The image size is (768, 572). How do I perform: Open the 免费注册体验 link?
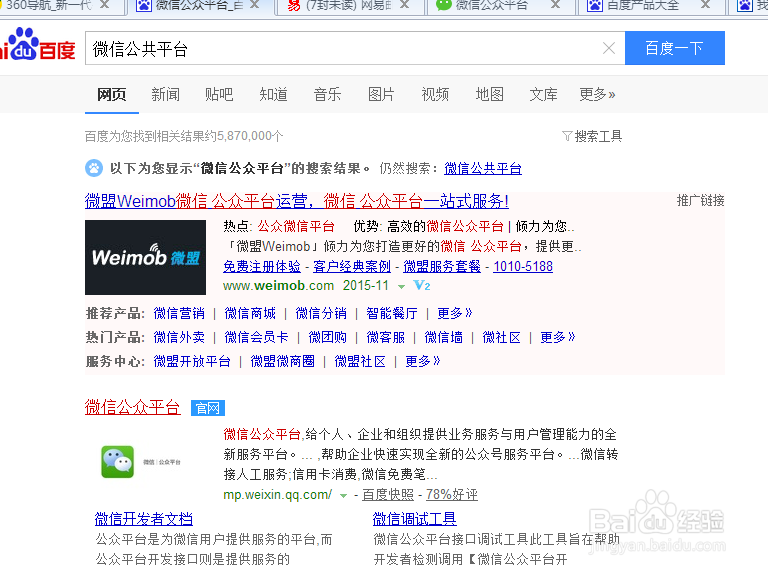262,266
